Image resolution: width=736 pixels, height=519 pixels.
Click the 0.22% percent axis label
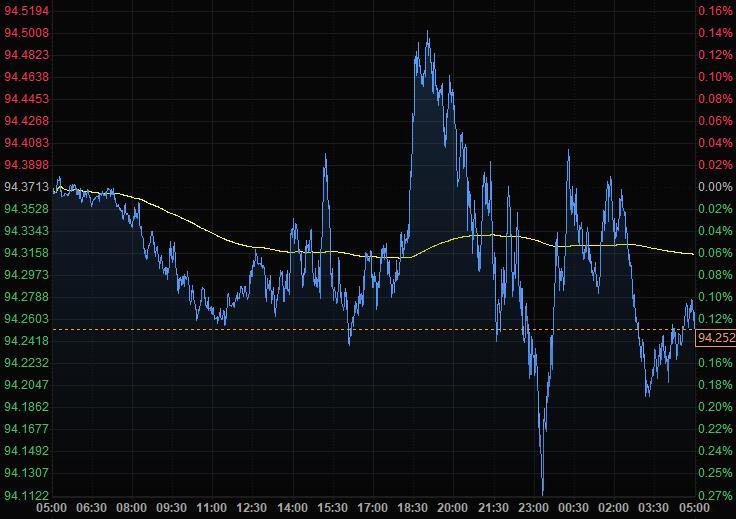[x=715, y=429]
